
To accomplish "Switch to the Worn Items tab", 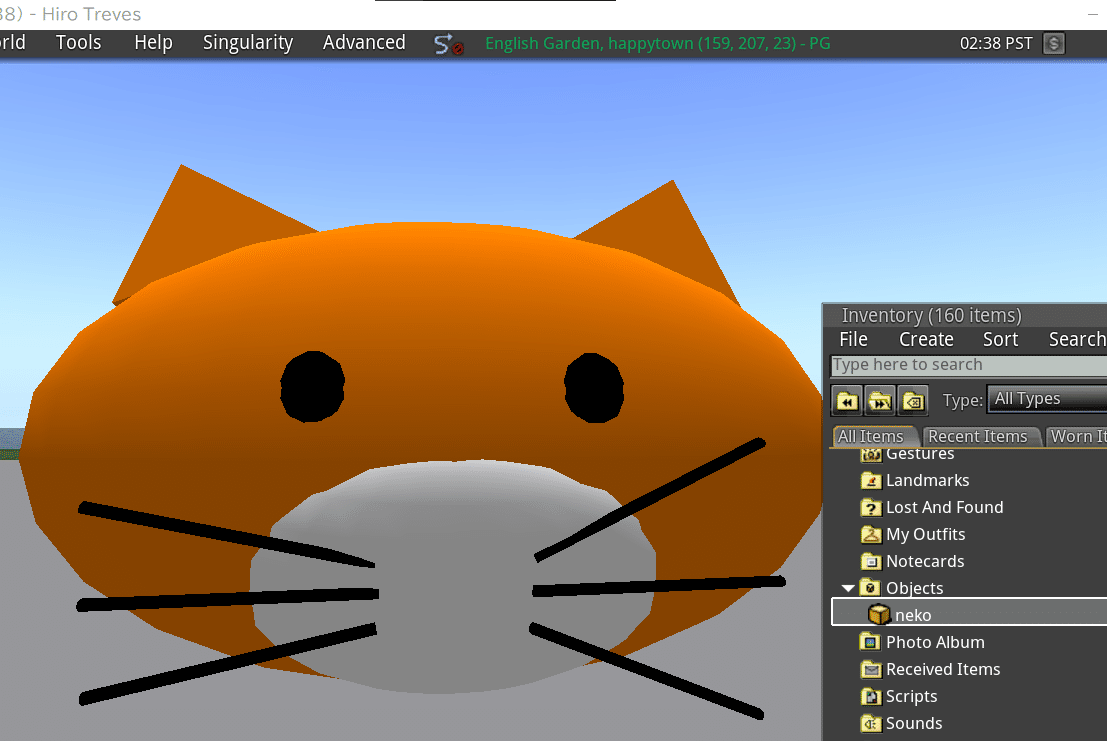I will click(1077, 436).
